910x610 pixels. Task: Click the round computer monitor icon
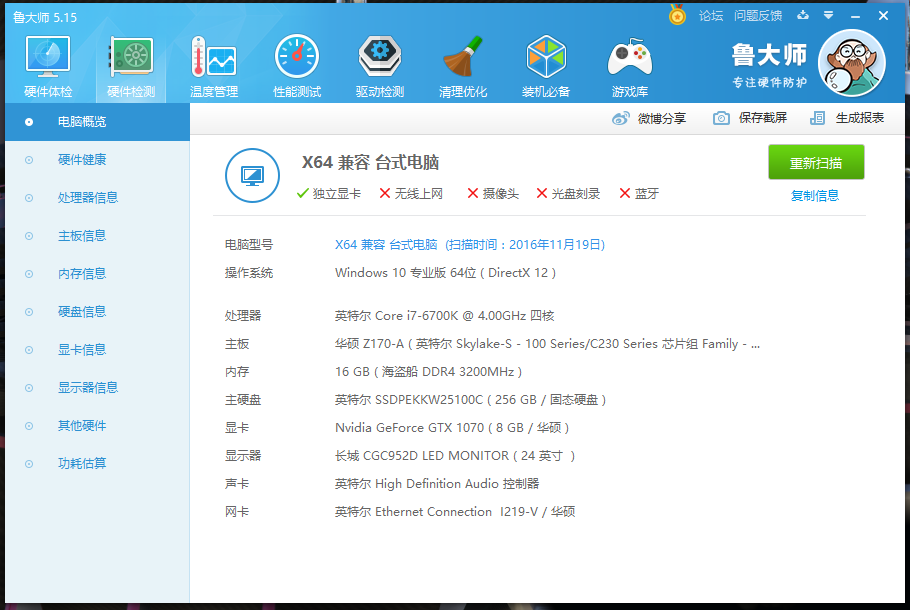pyautogui.click(x=252, y=175)
